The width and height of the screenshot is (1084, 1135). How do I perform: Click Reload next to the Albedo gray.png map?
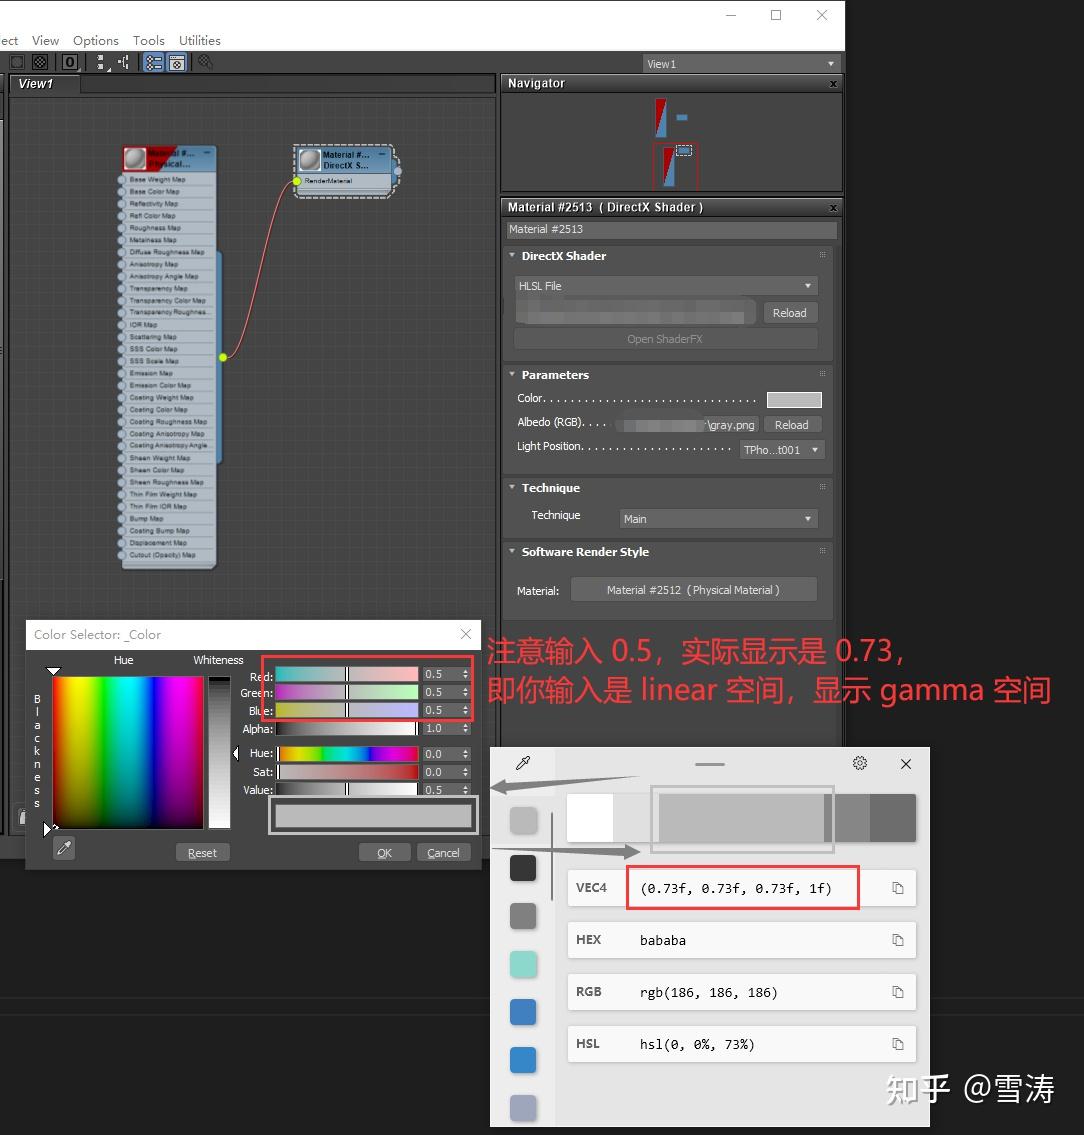pos(792,424)
